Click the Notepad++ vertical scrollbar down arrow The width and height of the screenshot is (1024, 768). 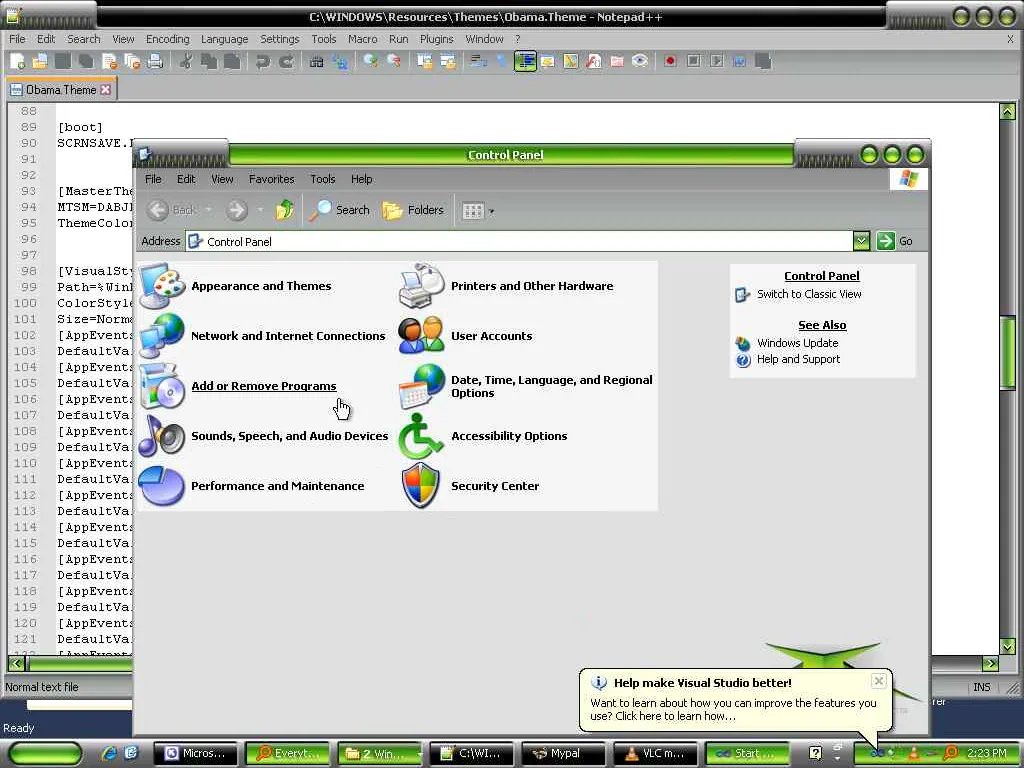point(1008,646)
